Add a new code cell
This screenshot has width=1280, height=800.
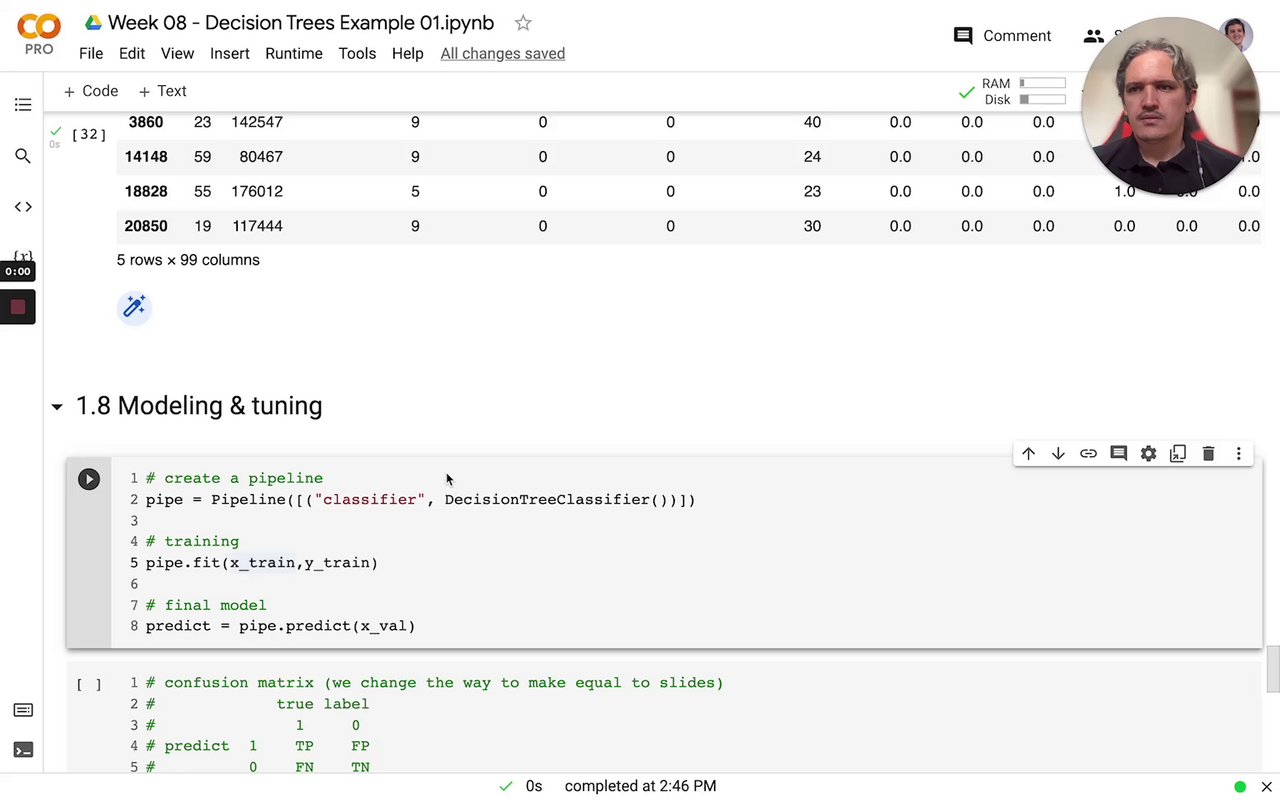pos(90,91)
